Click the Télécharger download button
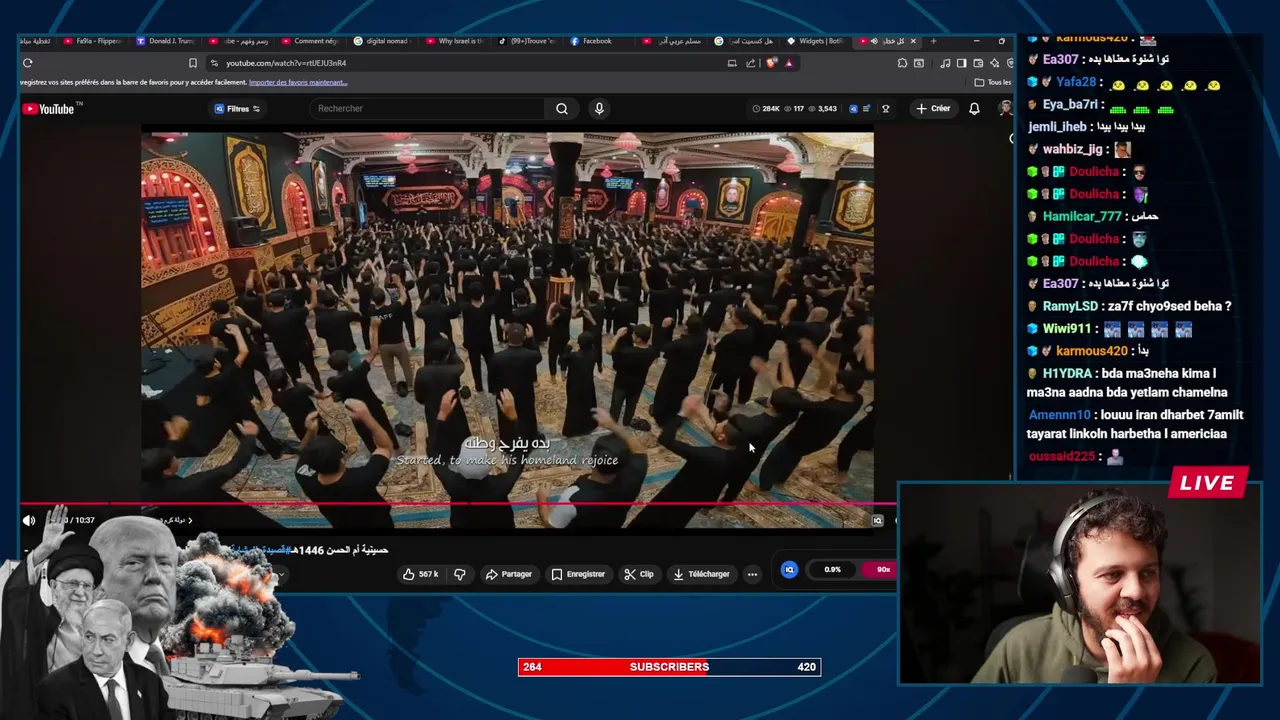Viewport: 1280px width, 720px height. pyautogui.click(x=701, y=574)
